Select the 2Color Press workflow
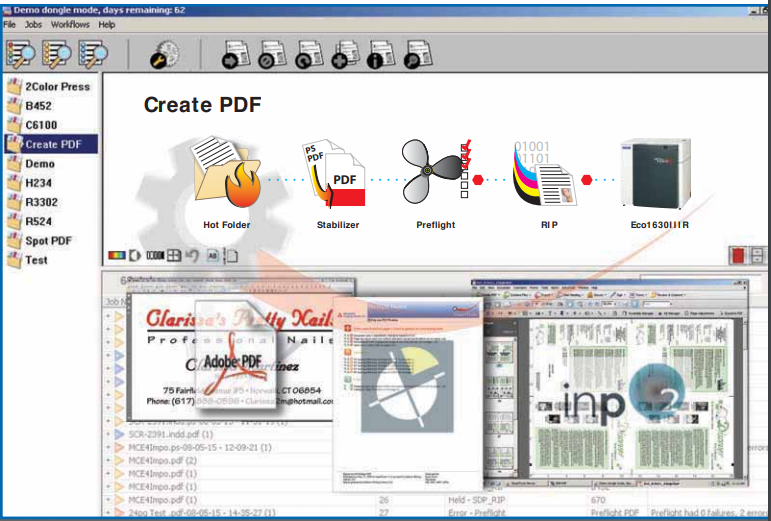 (x=49, y=87)
